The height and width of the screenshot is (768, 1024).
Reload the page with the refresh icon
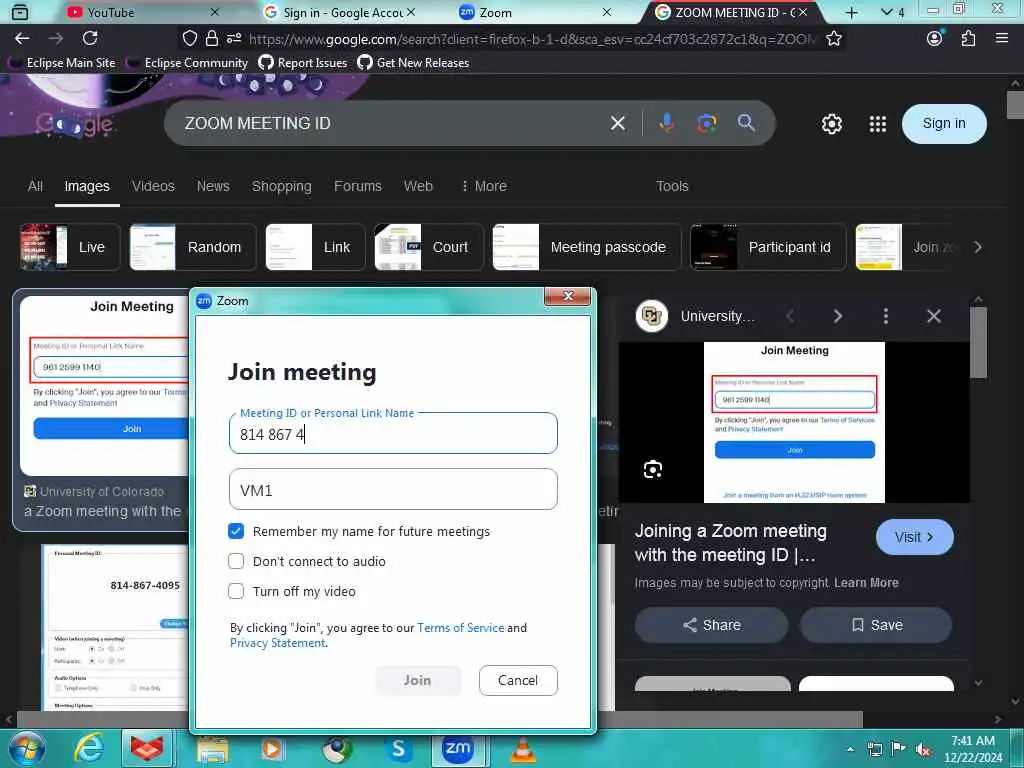[90, 39]
